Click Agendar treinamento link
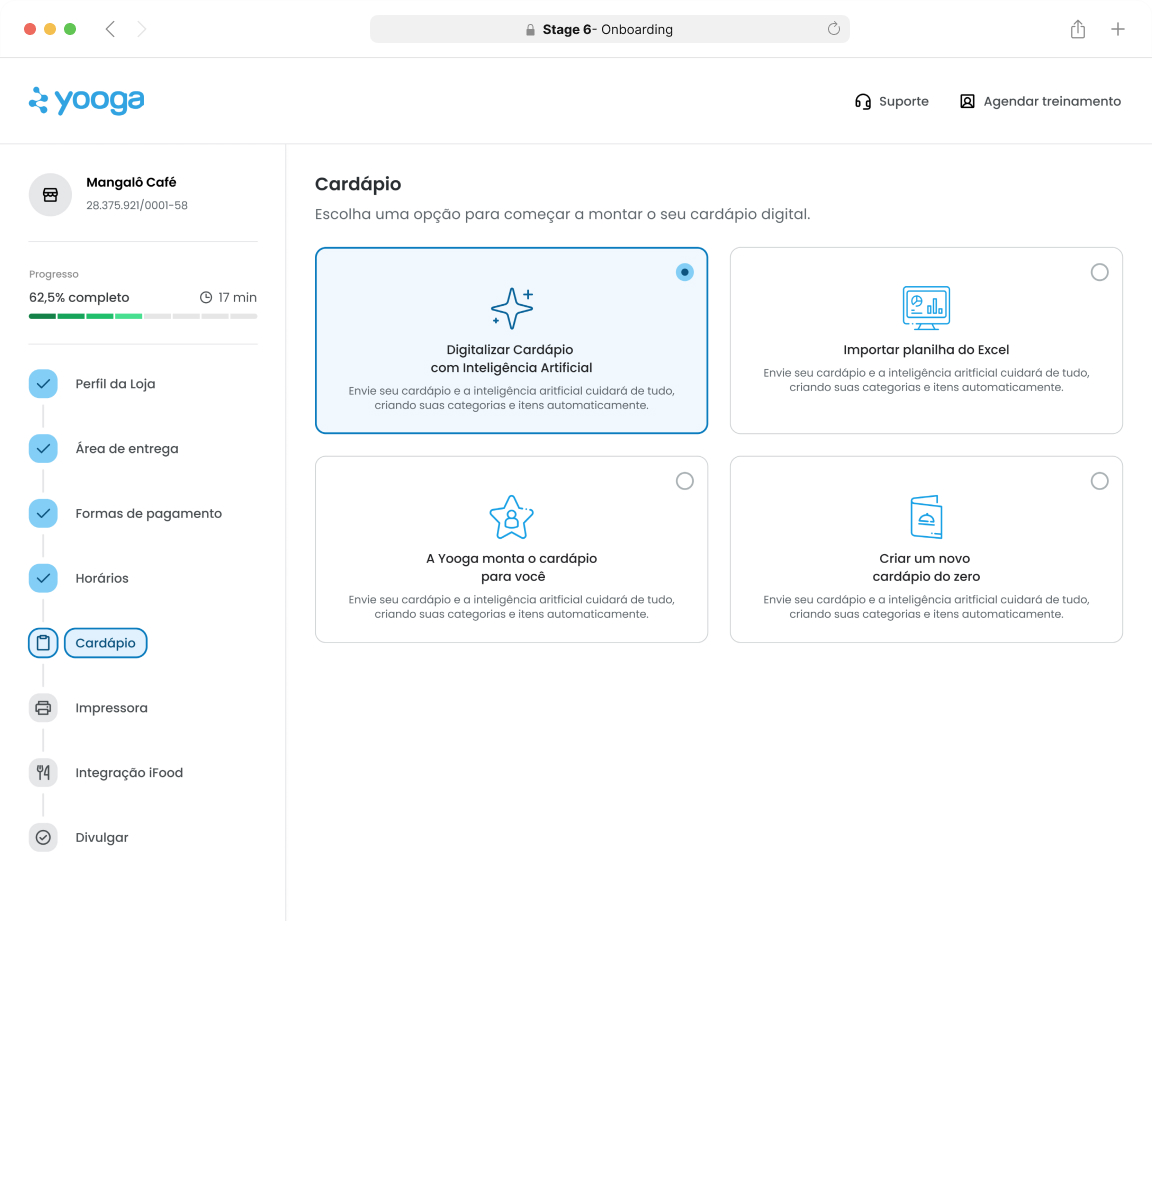This screenshot has height=1190, width=1152. 1040,101
